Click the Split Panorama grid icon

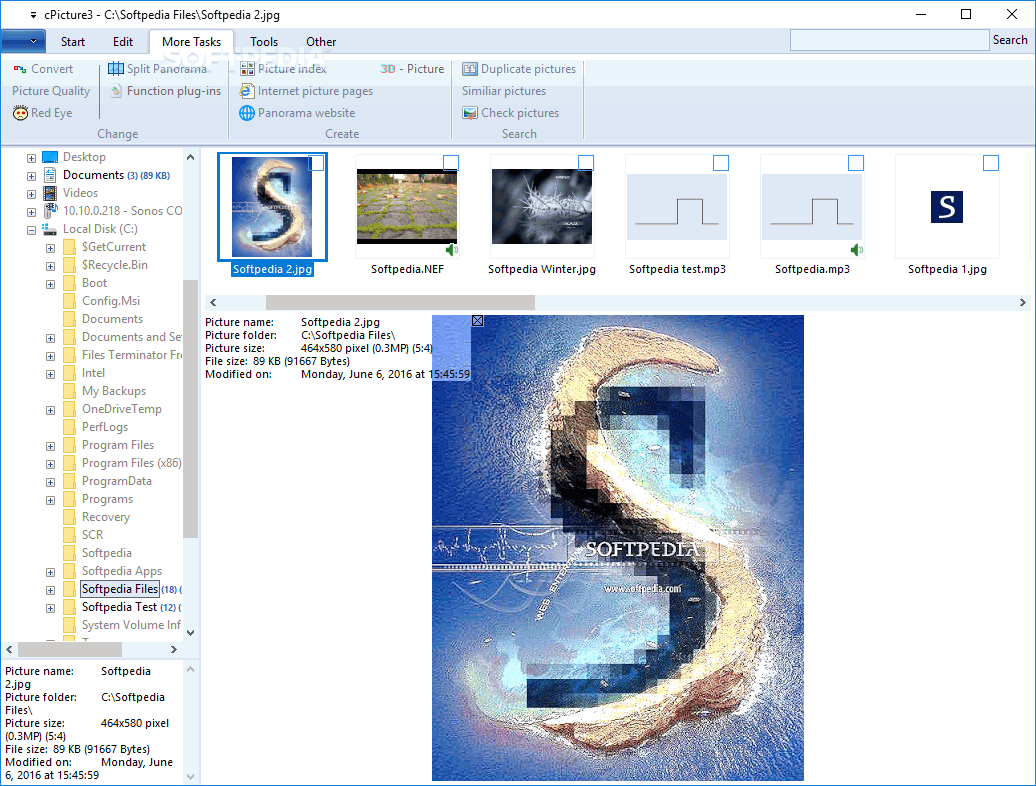click(x=116, y=69)
